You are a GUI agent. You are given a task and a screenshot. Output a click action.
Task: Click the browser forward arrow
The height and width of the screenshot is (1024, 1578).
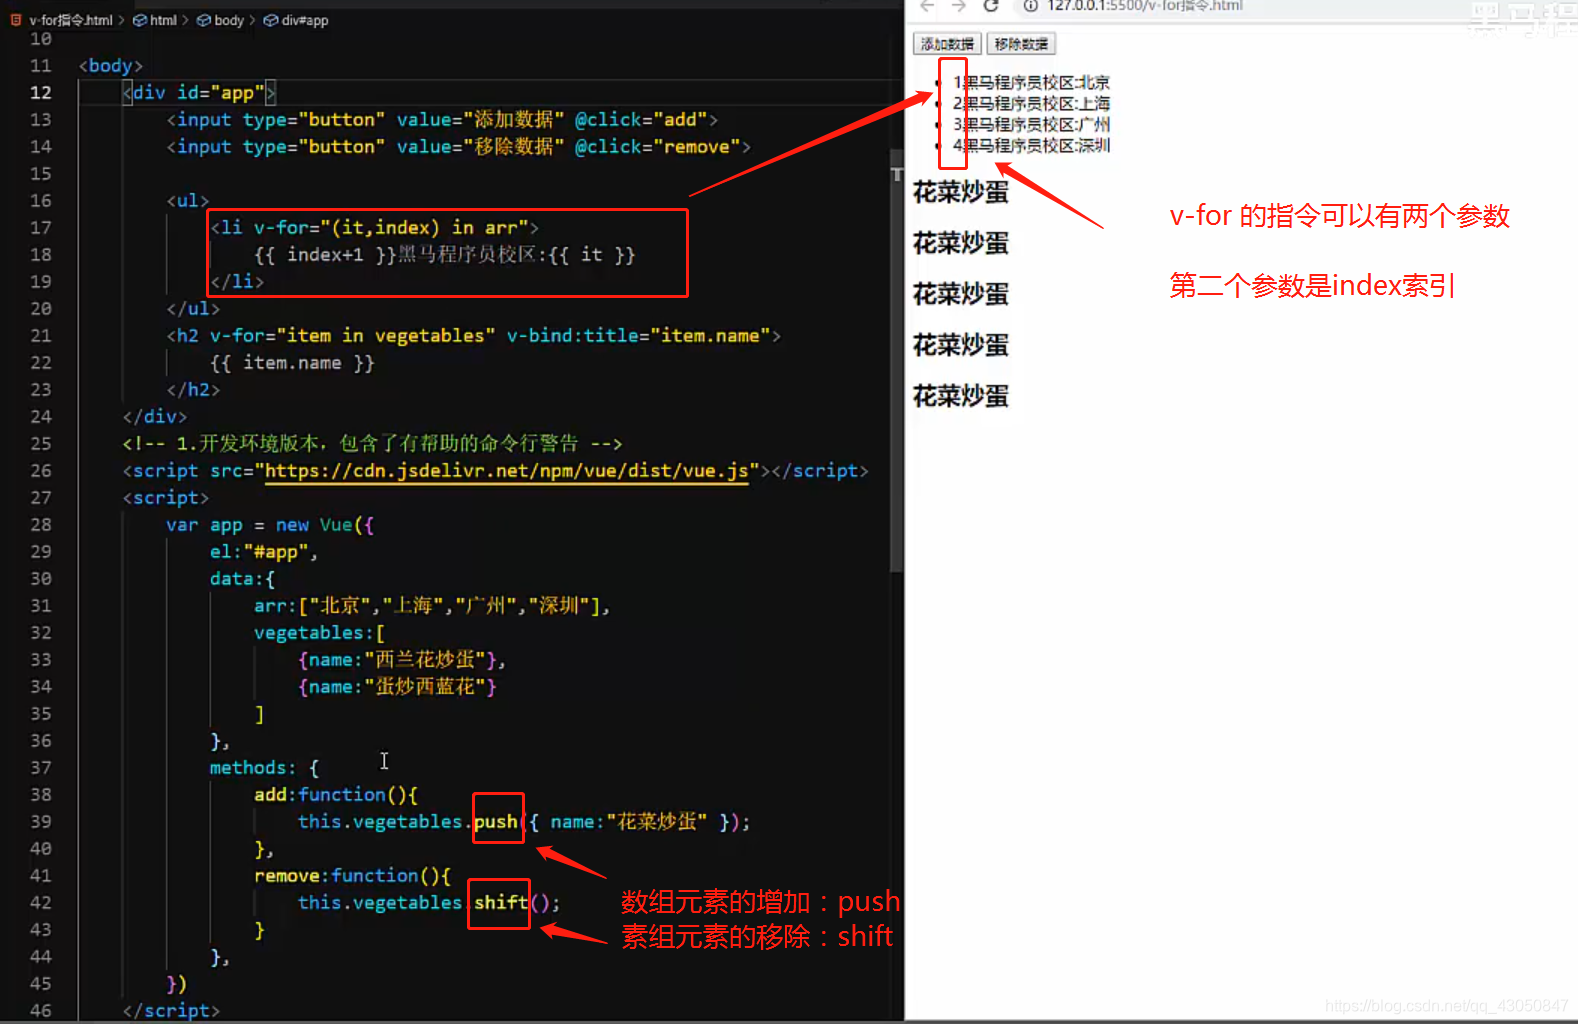tap(959, 6)
